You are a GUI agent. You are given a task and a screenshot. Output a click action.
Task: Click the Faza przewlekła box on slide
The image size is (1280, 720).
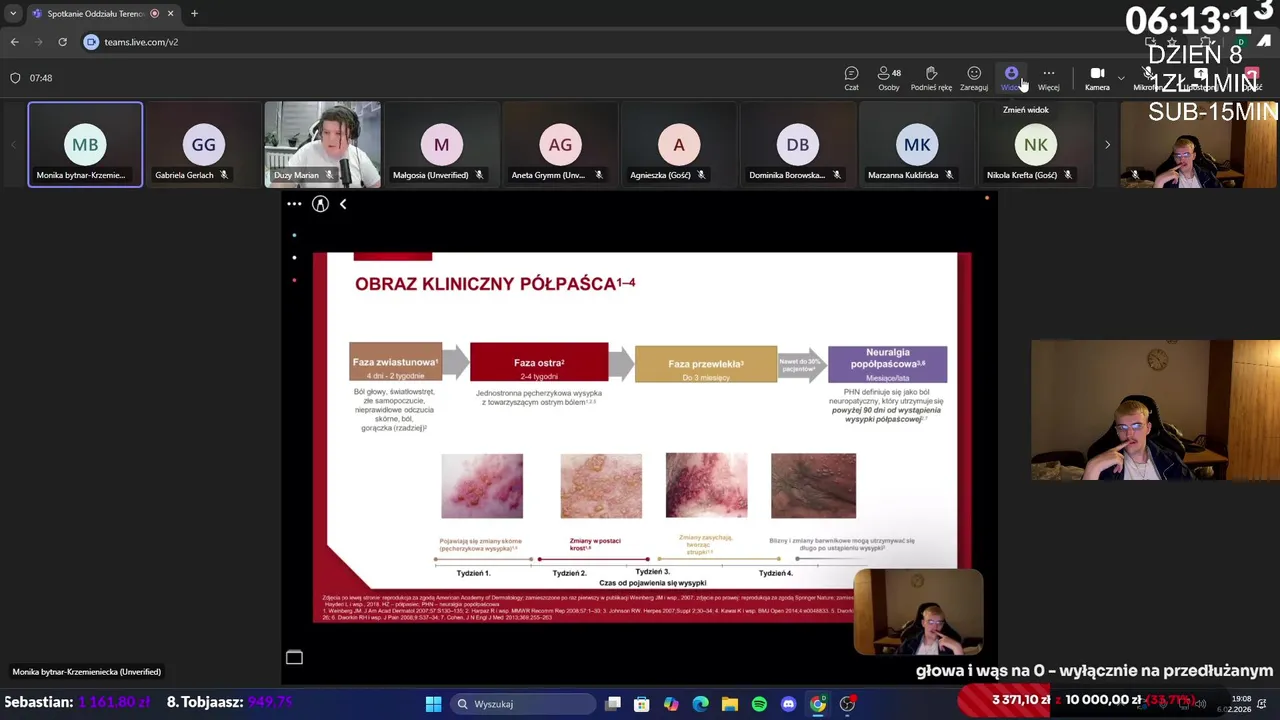706,364
